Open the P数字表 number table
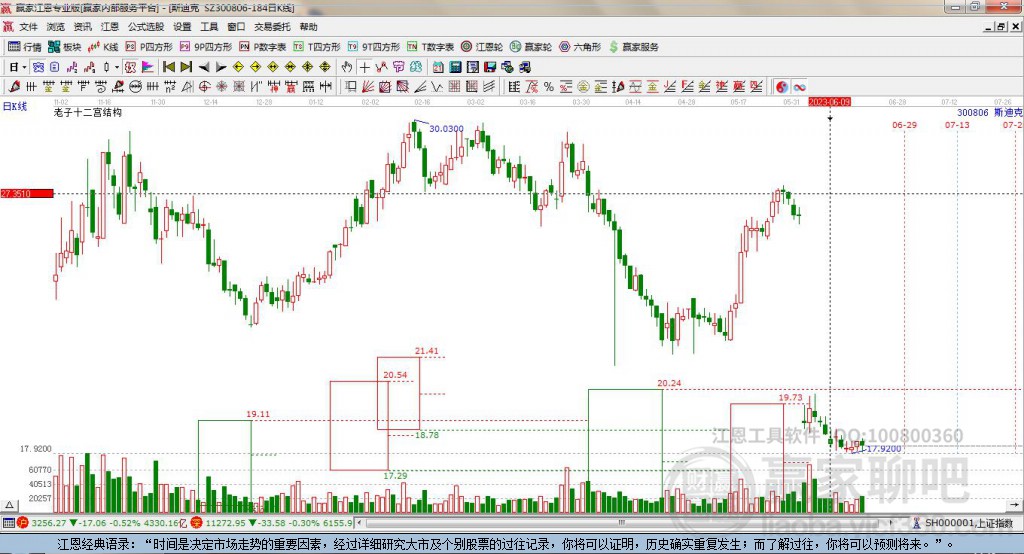 (x=263, y=46)
